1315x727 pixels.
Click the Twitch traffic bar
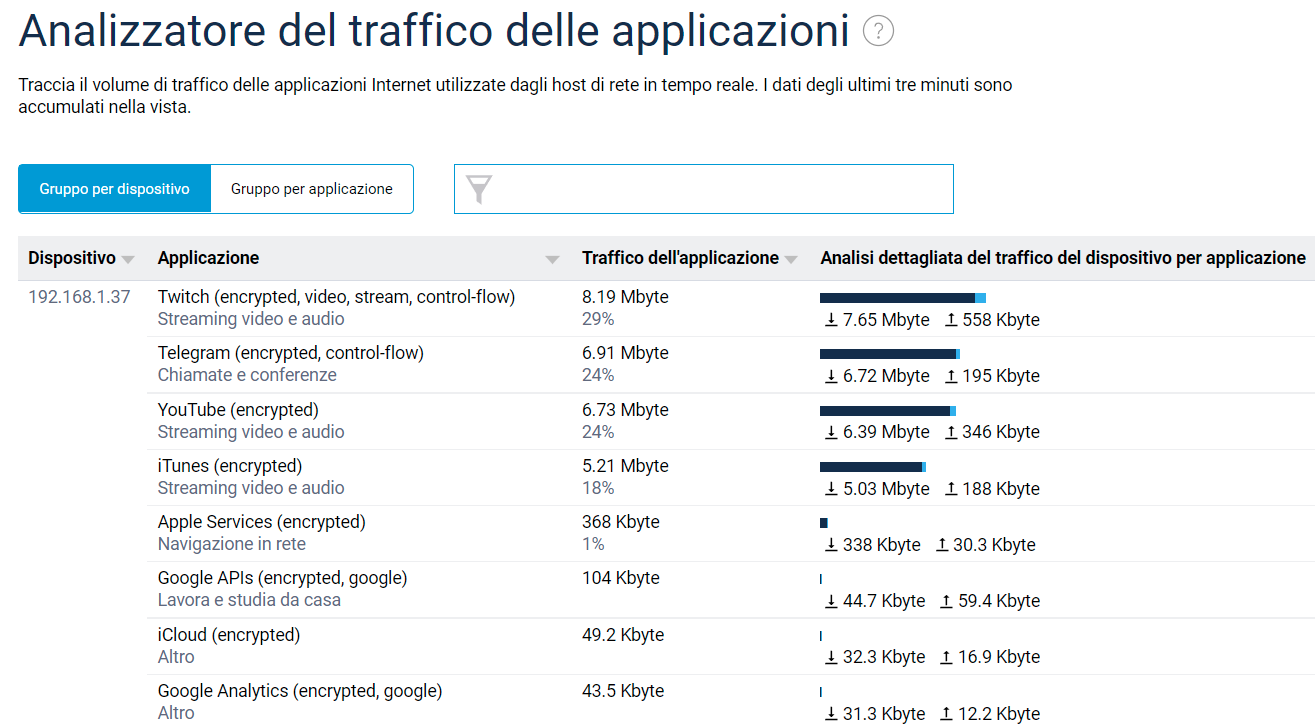coord(900,298)
